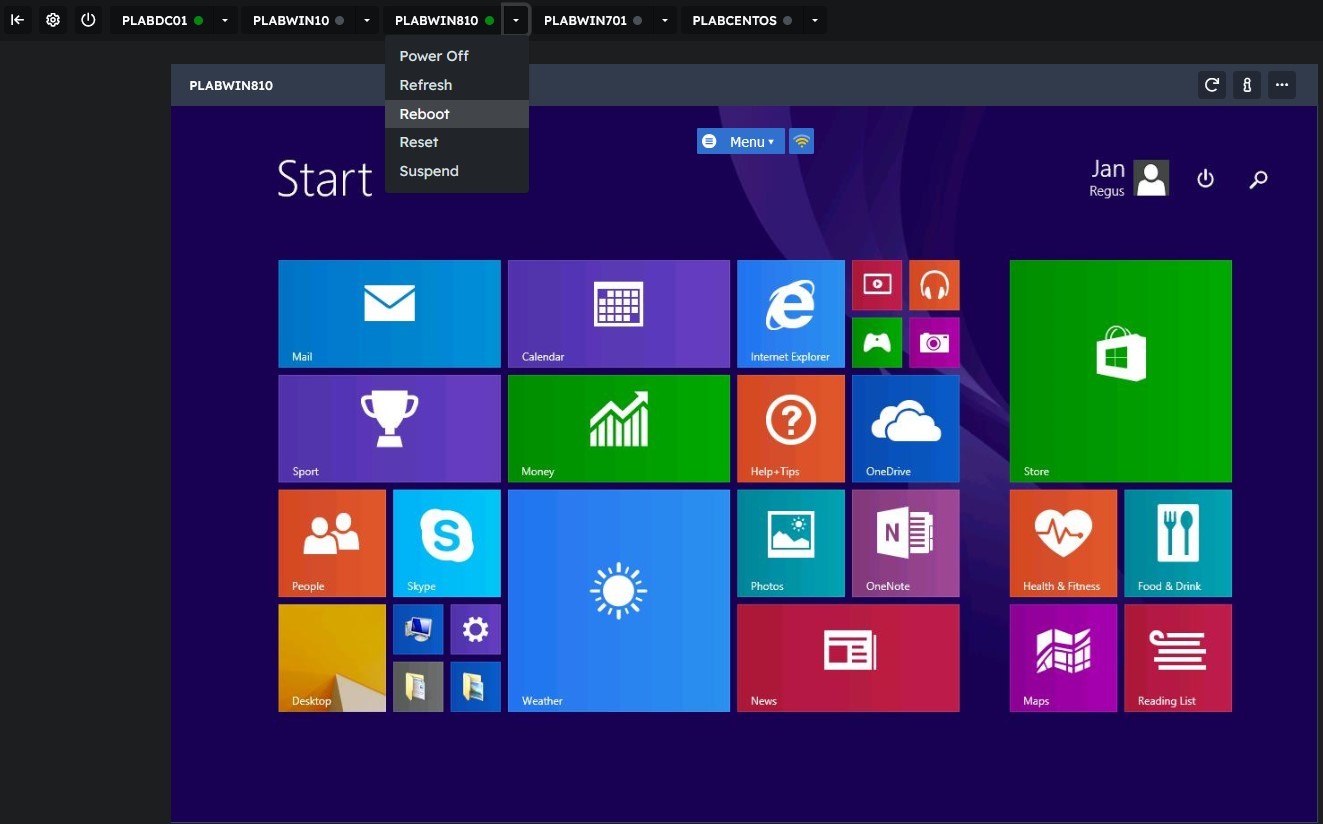
Task: Click the top-left power icon
Action: pos(88,20)
